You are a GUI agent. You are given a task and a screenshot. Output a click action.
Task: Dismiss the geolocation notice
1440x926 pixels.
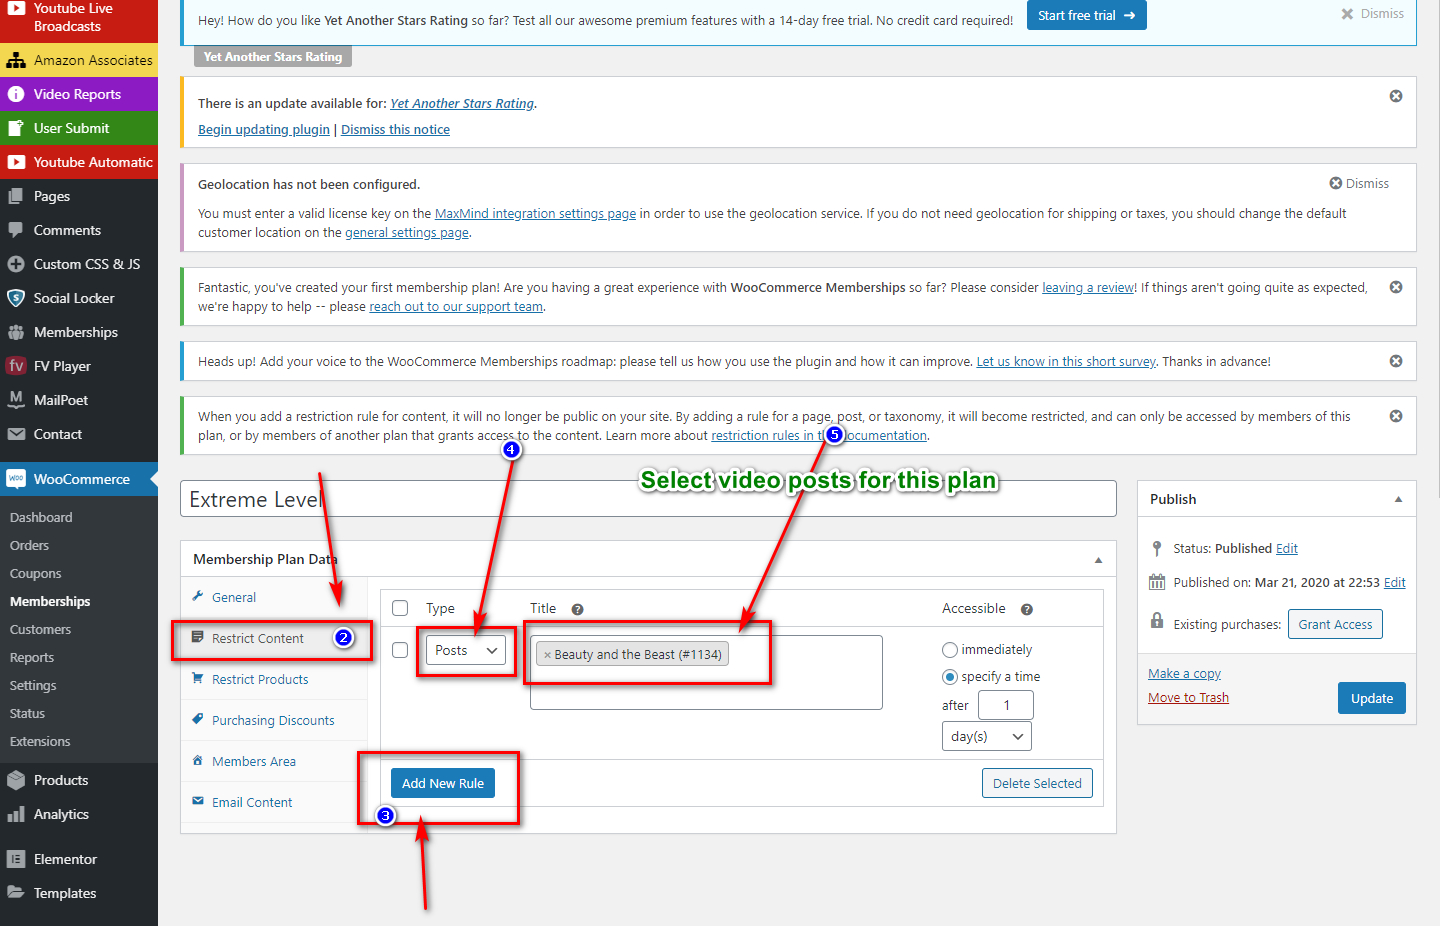tap(1358, 184)
